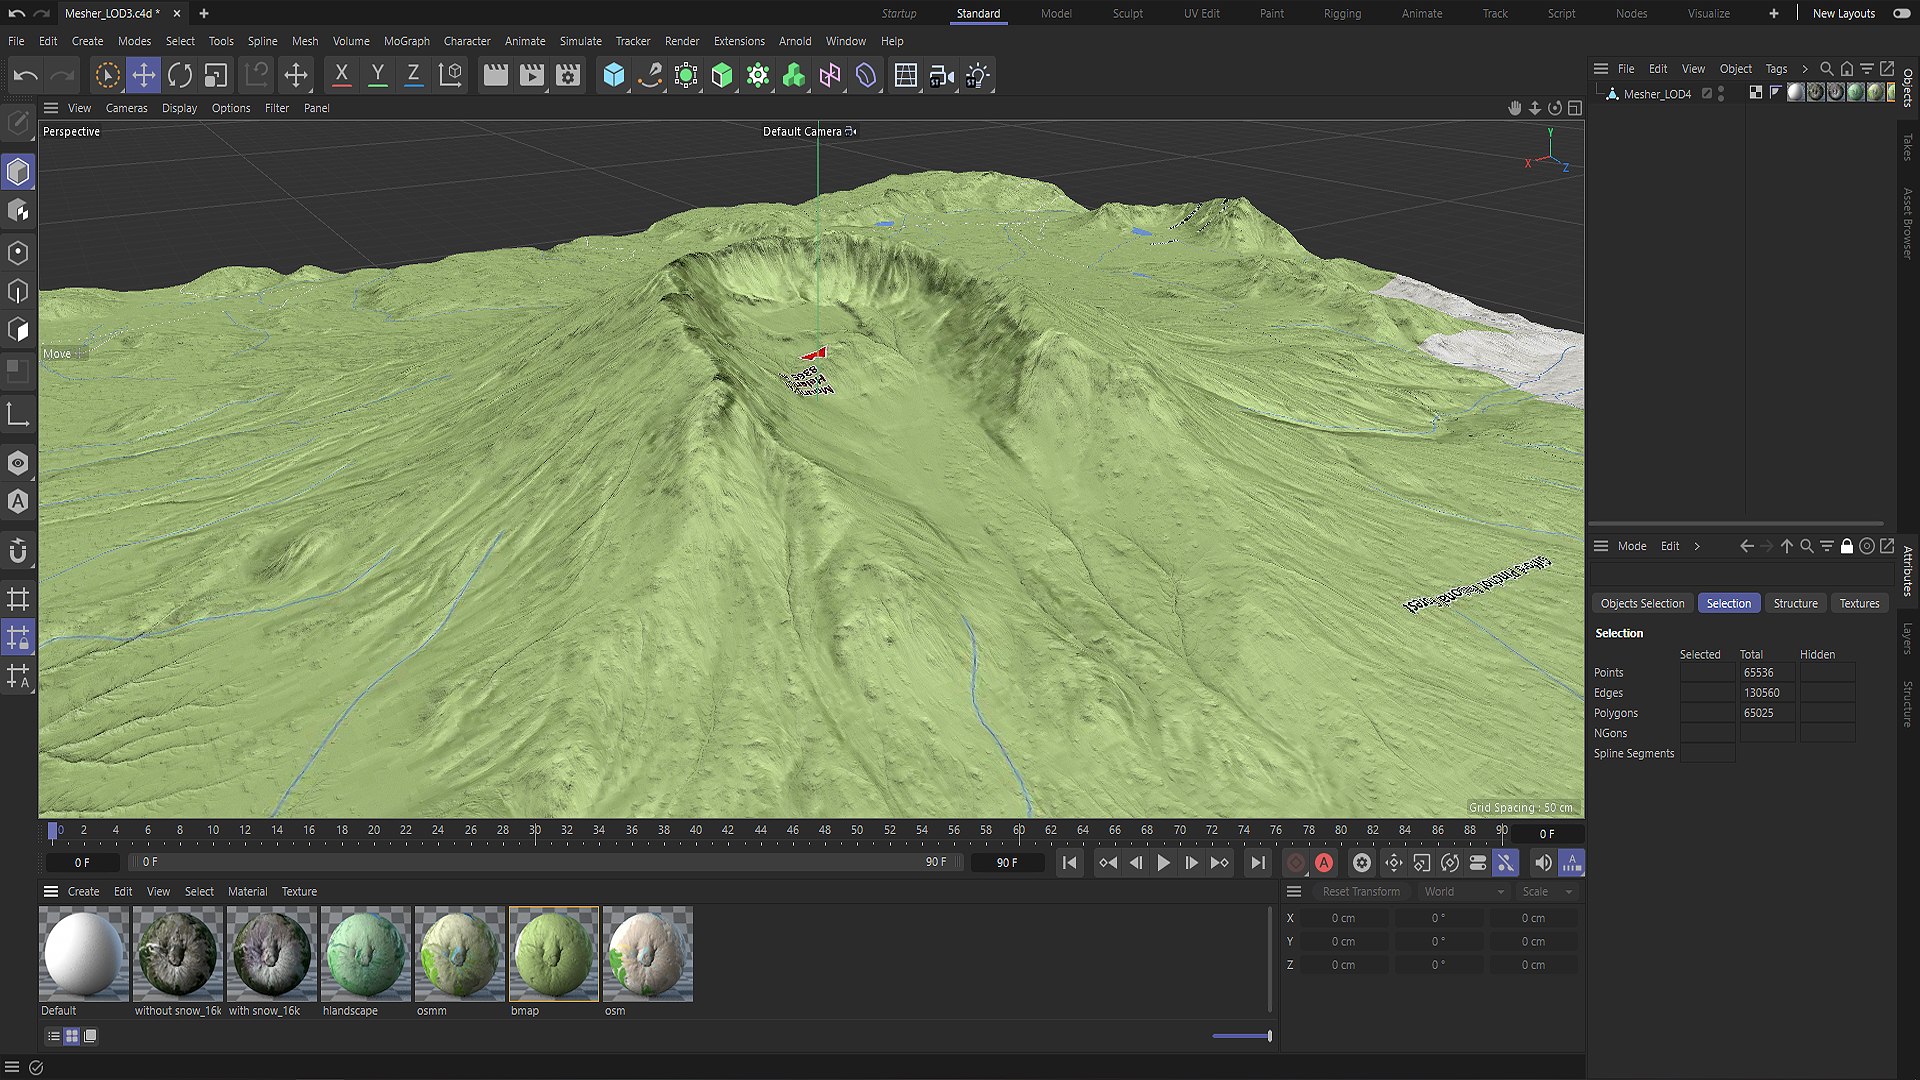Open Edit Render Settings icon

point(568,75)
